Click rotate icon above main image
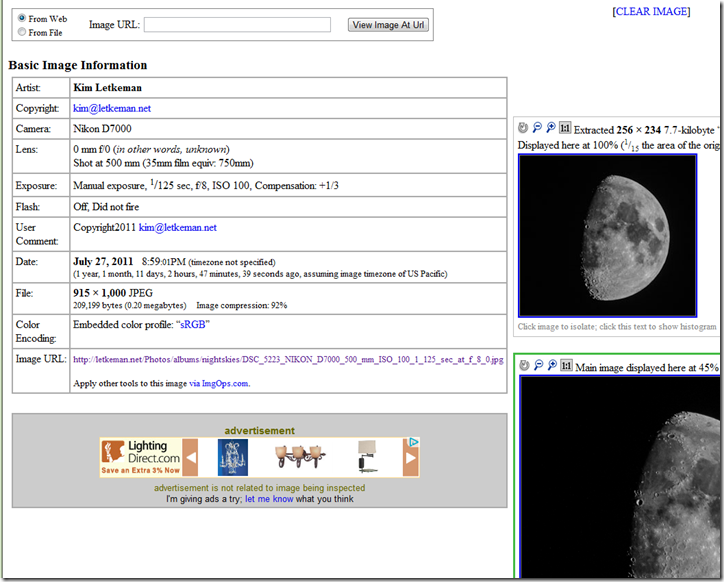Screen dimensions: 724x582 pos(523,367)
